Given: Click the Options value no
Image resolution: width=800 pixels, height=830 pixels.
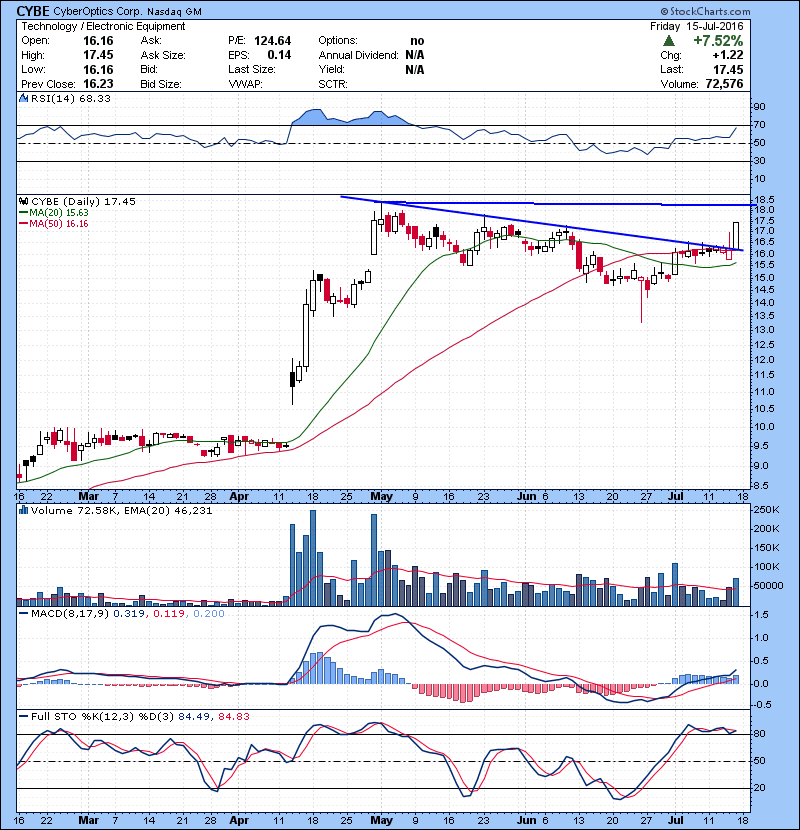Looking at the screenshot, I should (x=417, y=41).
